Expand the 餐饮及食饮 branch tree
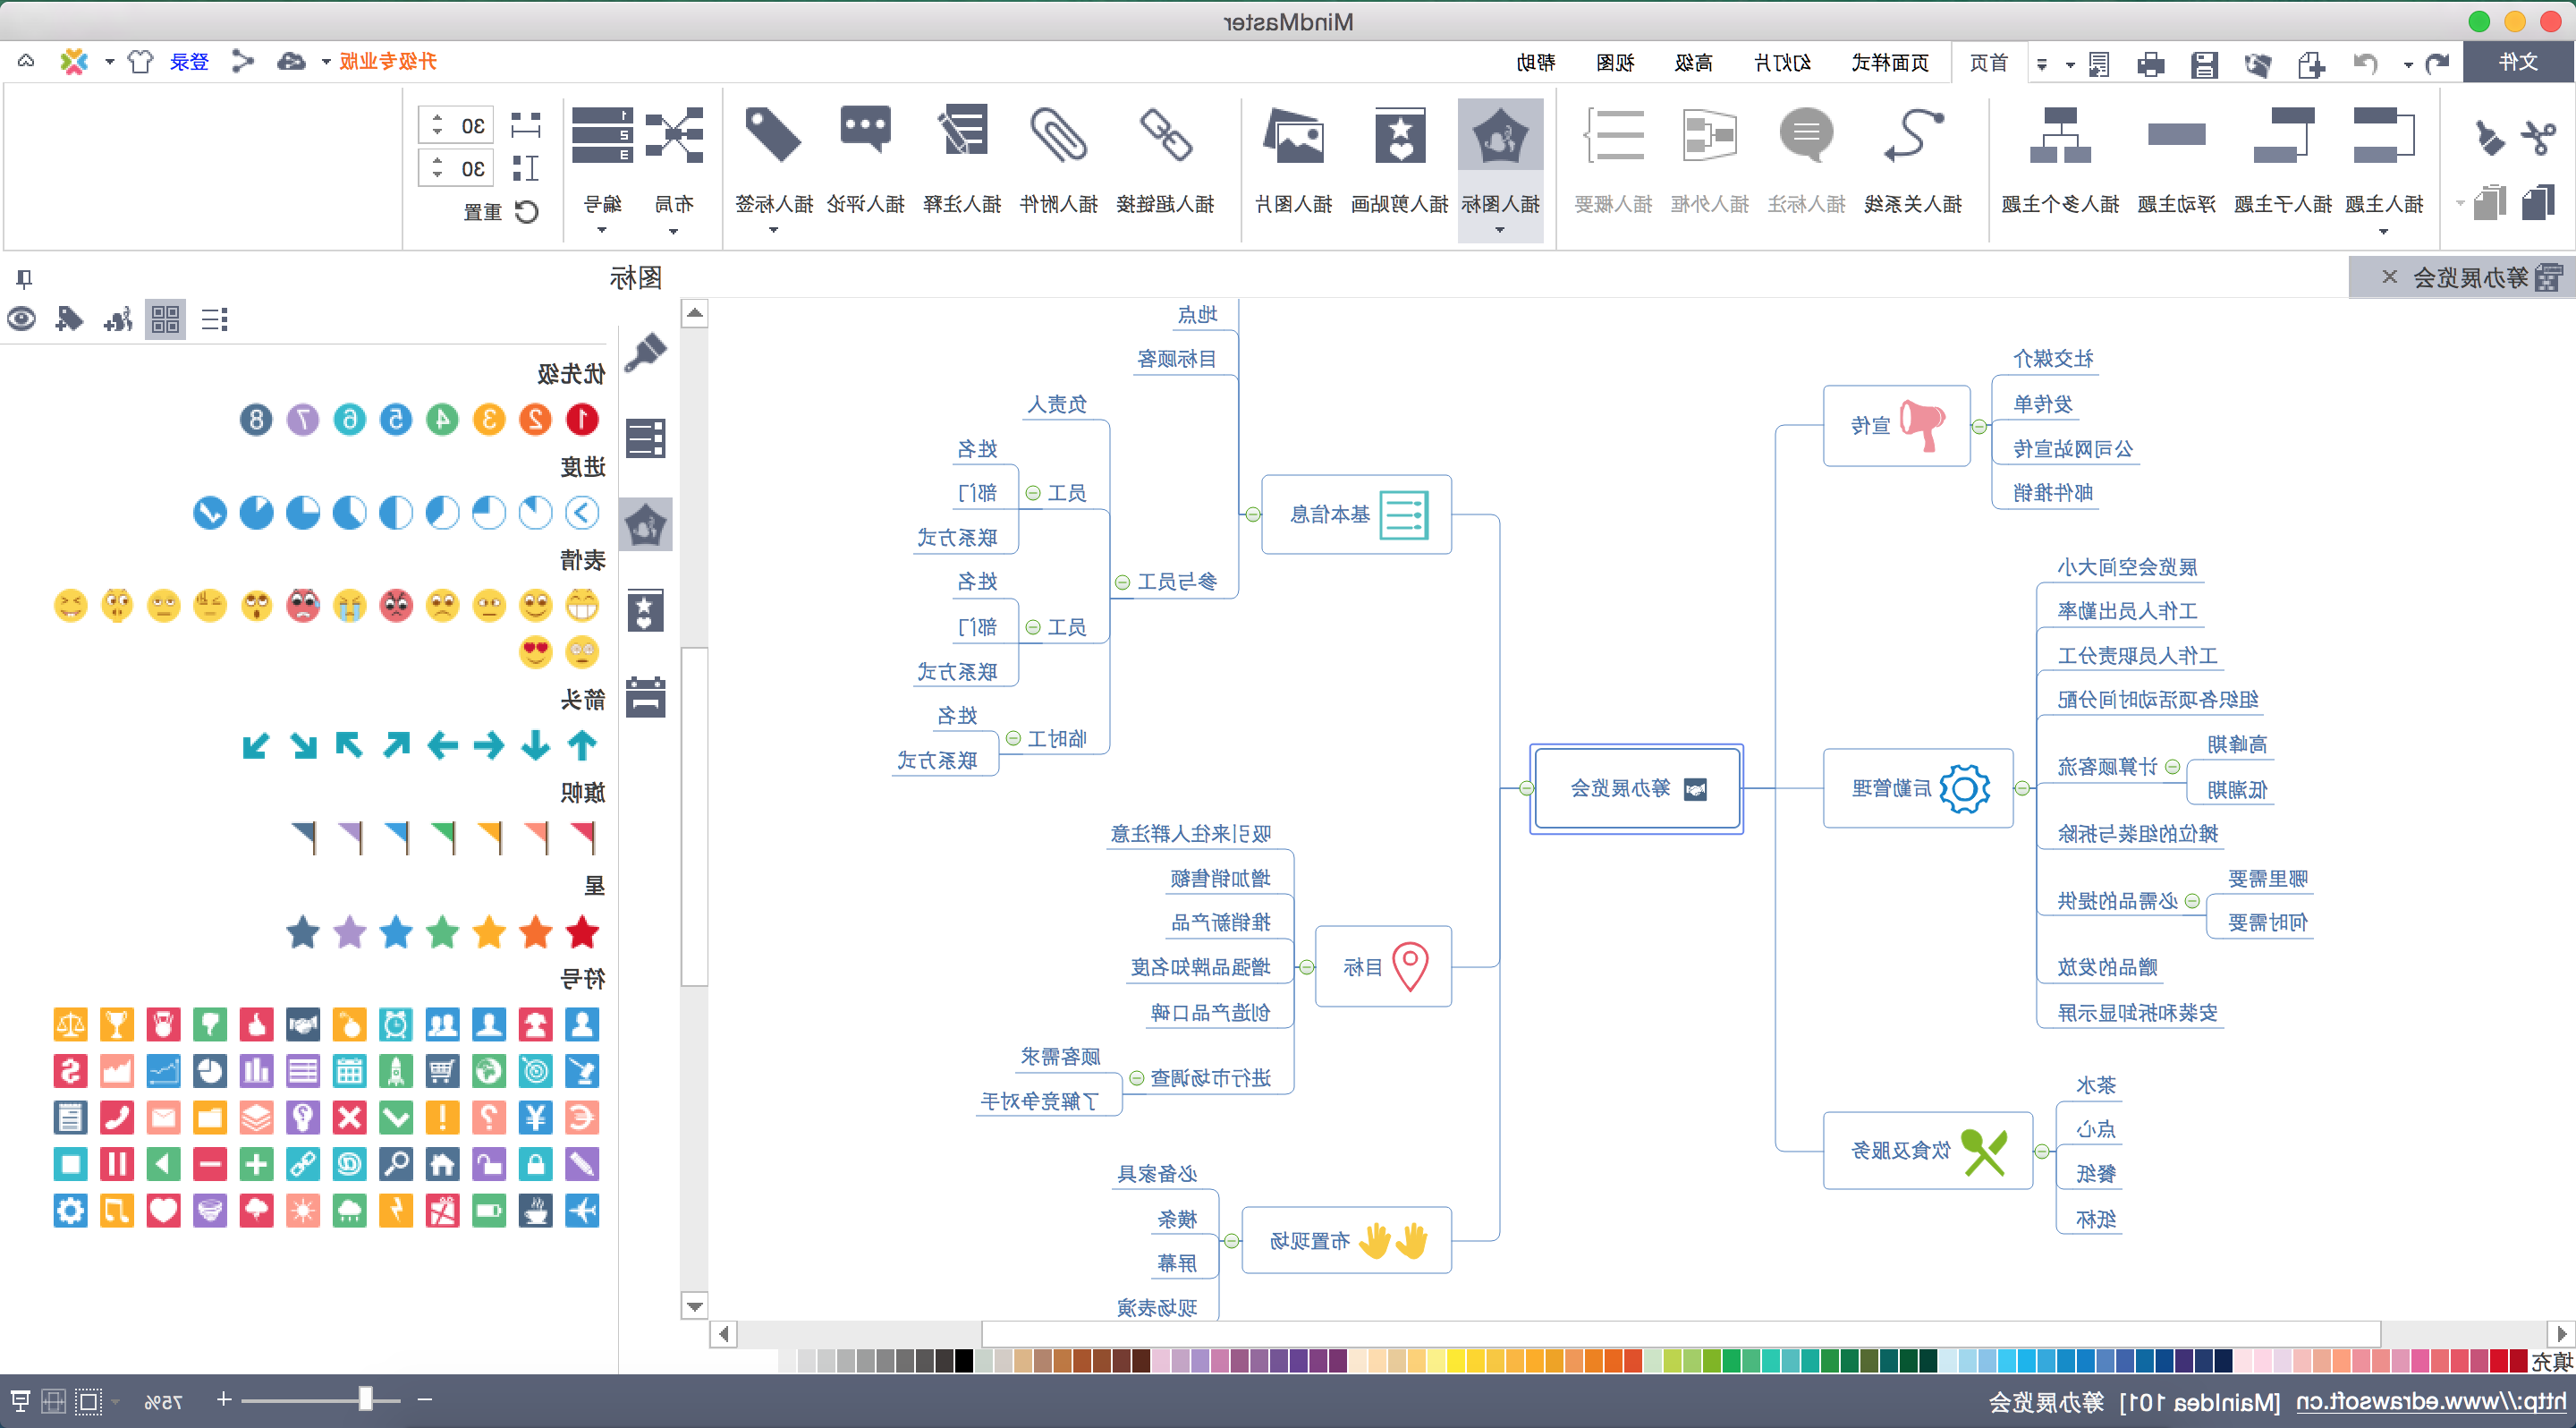The height and width of the screenshot is (1428, 2576). [x=2035, y=1150]
